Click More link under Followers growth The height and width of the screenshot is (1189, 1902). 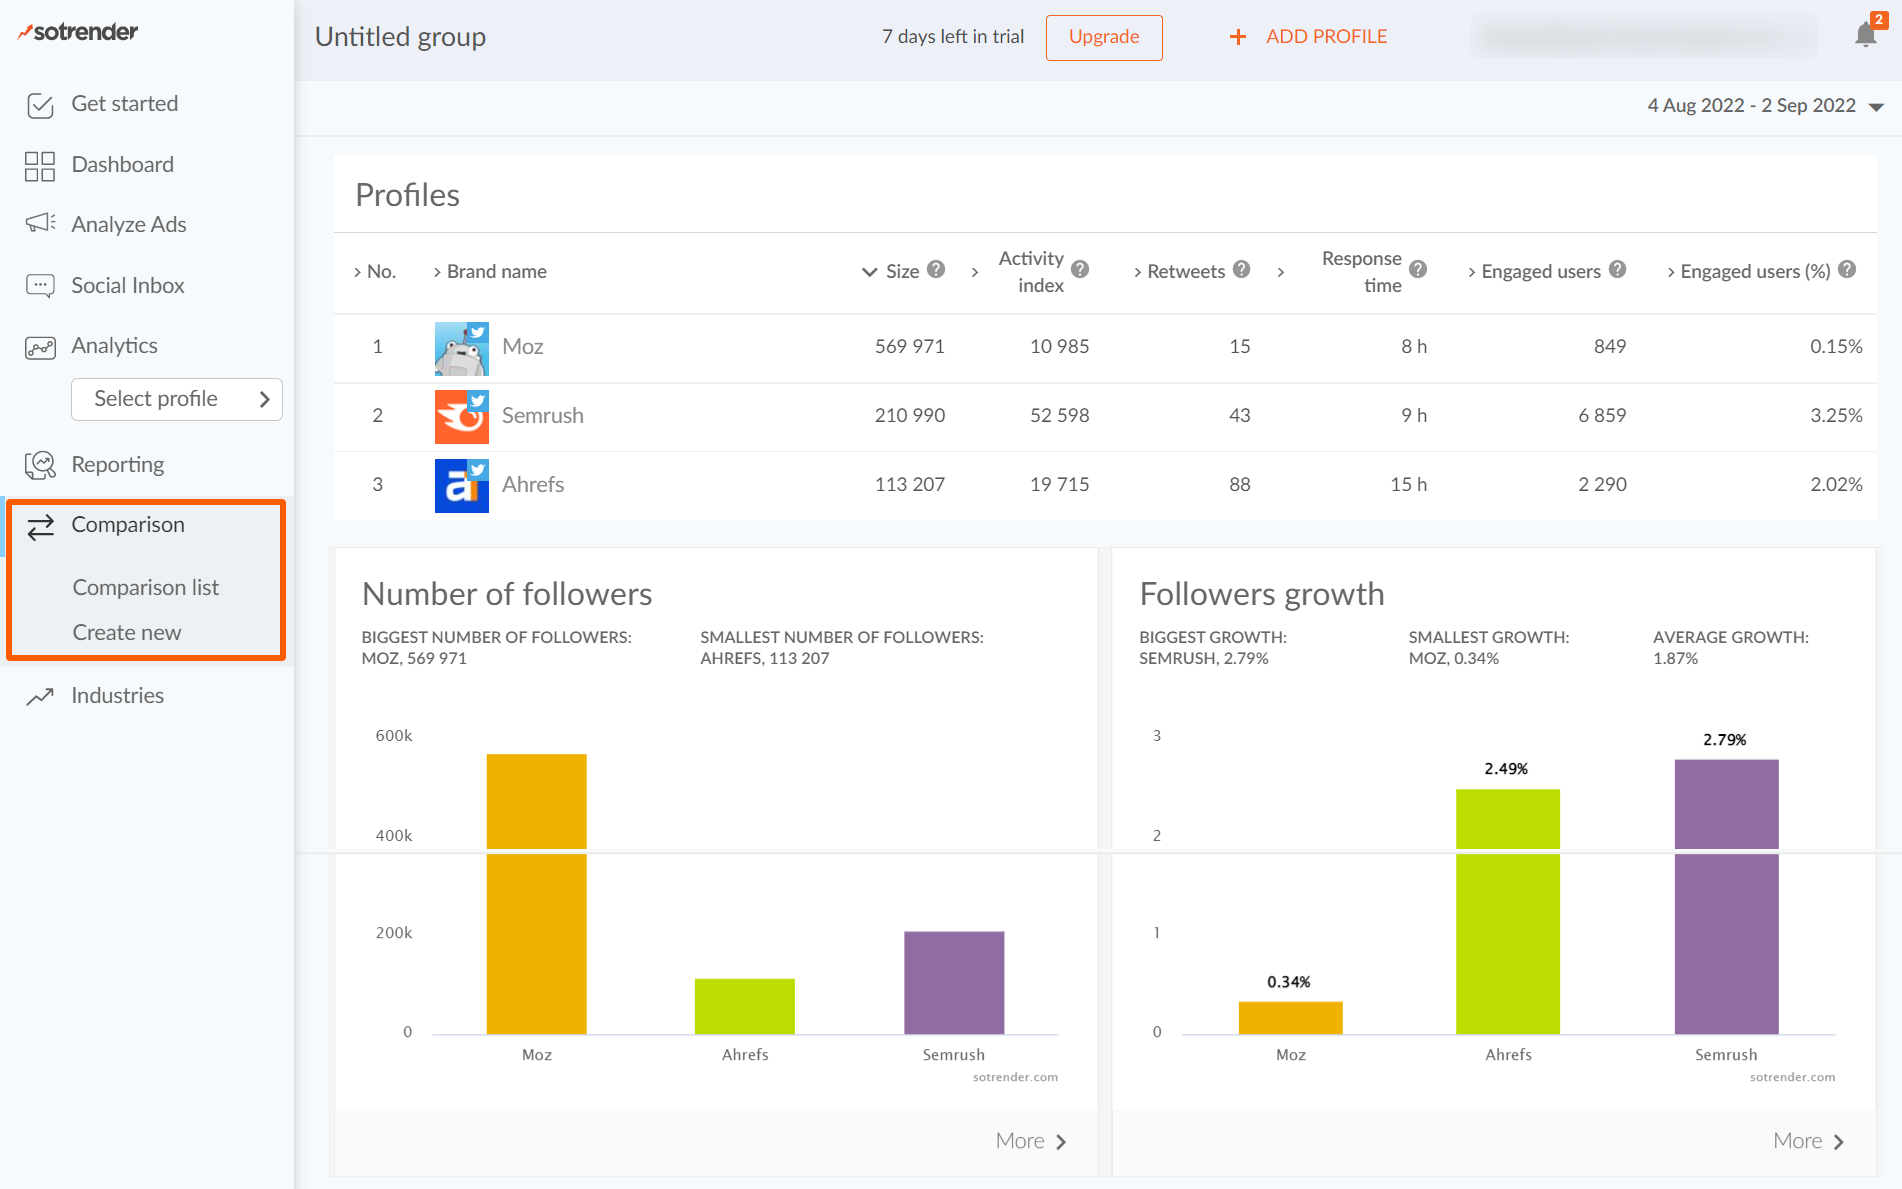(1808, 1141)
